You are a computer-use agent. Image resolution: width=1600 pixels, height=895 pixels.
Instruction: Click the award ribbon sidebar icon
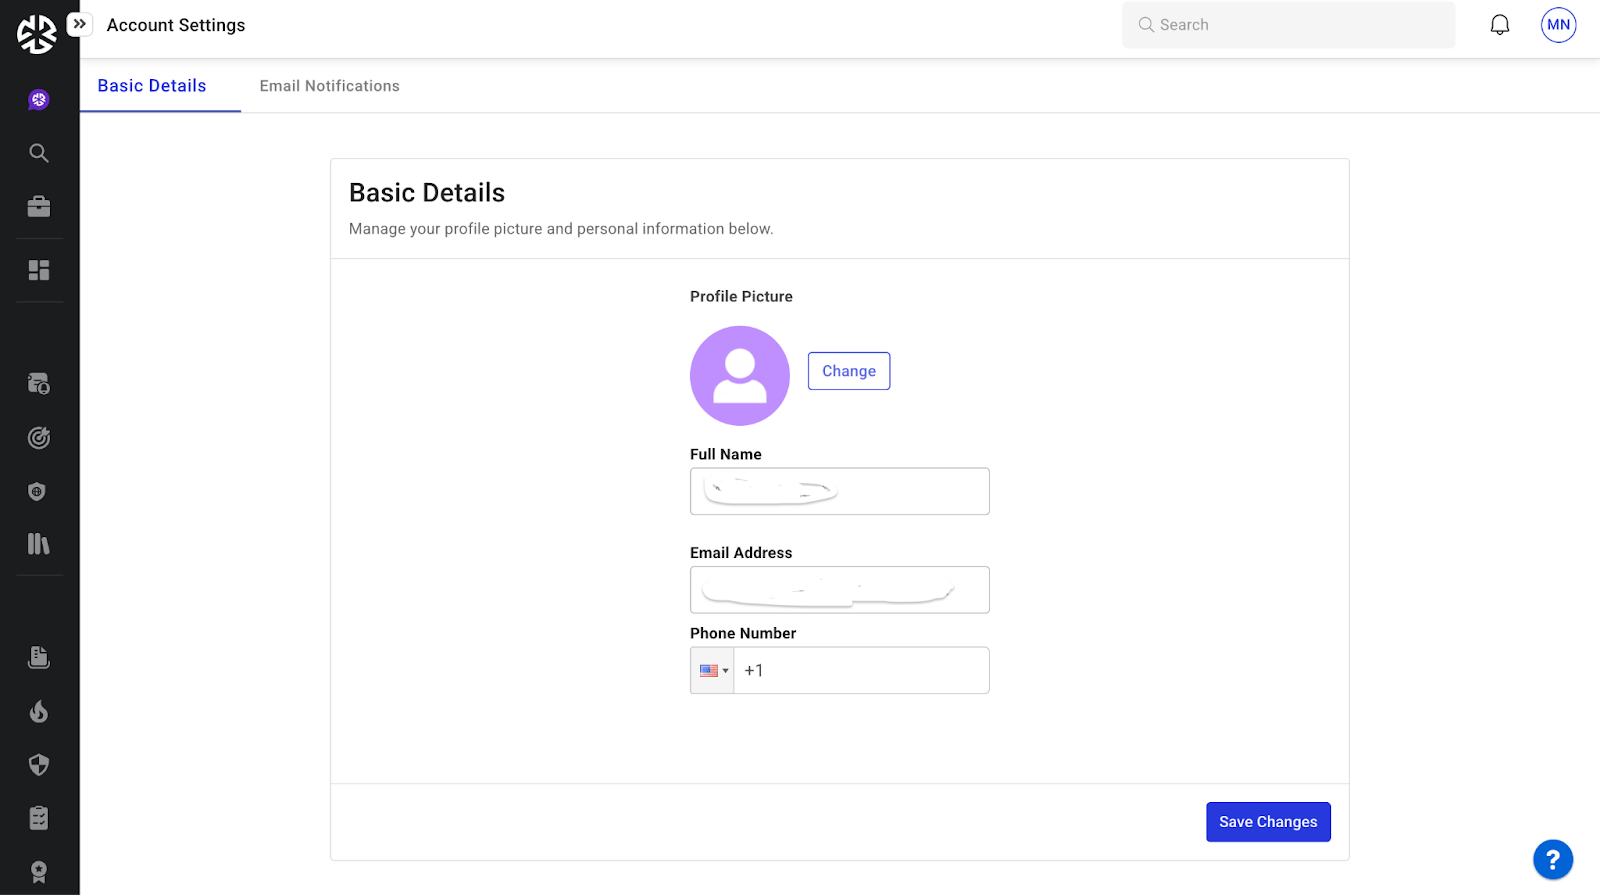click(39, 872)
